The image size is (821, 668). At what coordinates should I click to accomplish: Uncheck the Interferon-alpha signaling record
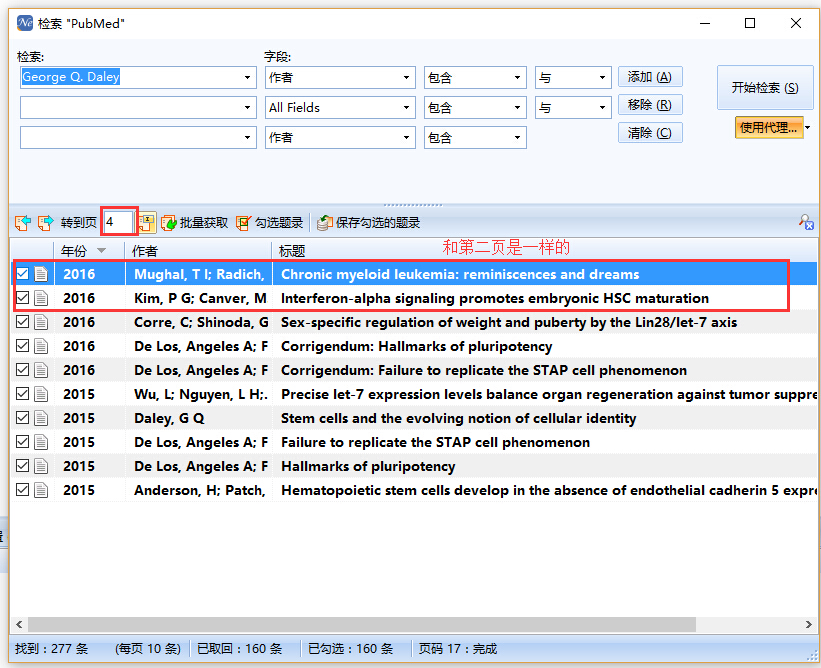pyautogui.click(x=22, y=297)
